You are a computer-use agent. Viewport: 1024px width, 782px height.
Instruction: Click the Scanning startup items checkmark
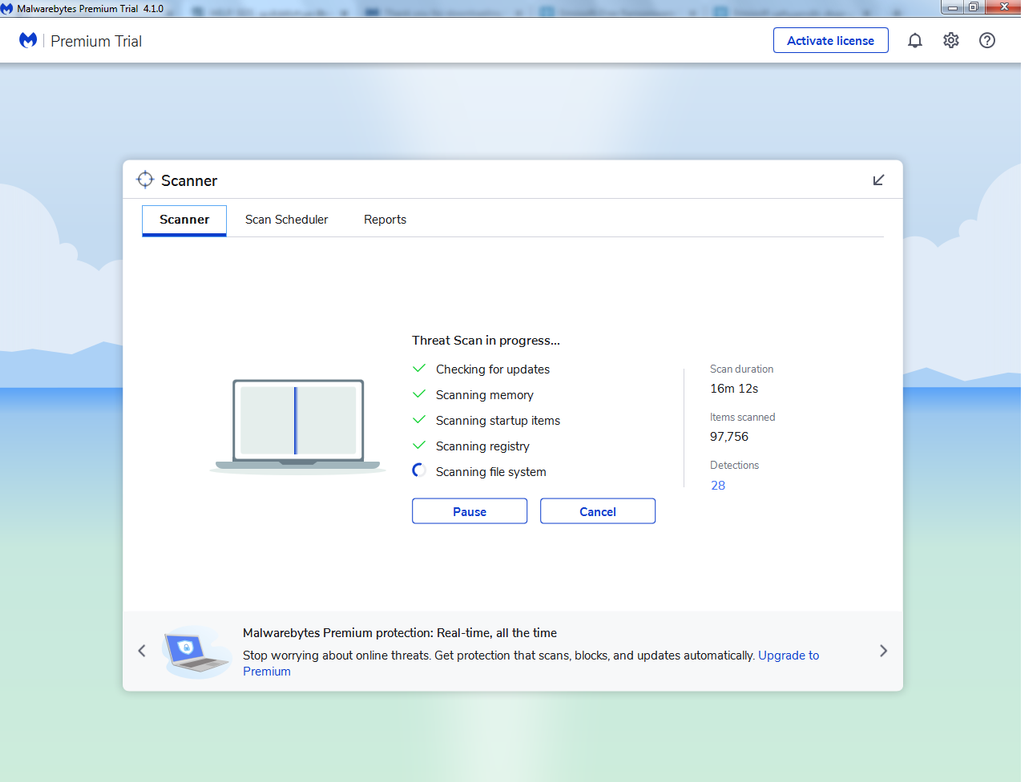(x=419, y=419)
